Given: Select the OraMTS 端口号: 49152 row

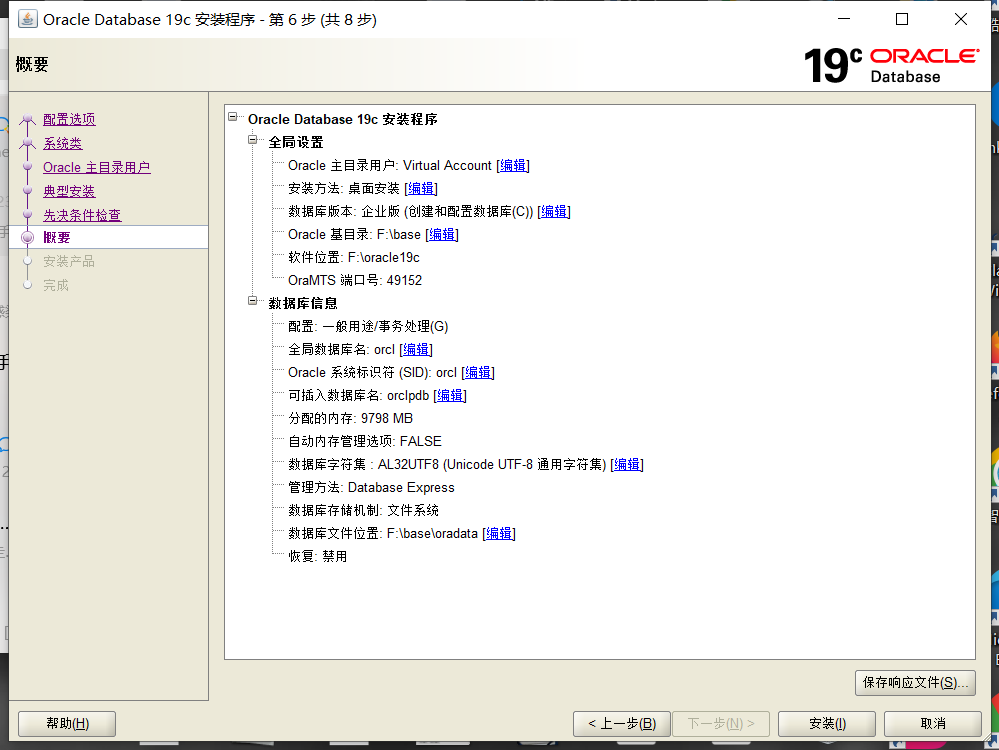Looking at the screenshot, I should (x=355, y=280).
